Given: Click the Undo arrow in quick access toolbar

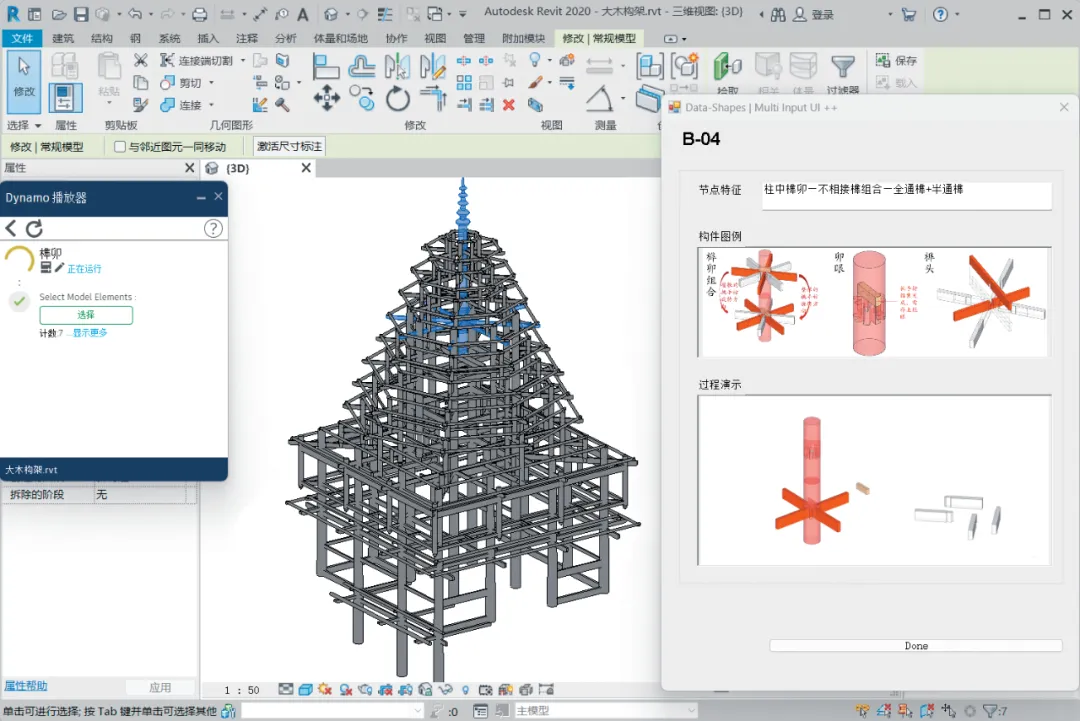Looking at the screenshot, I should tap(135, 14).
